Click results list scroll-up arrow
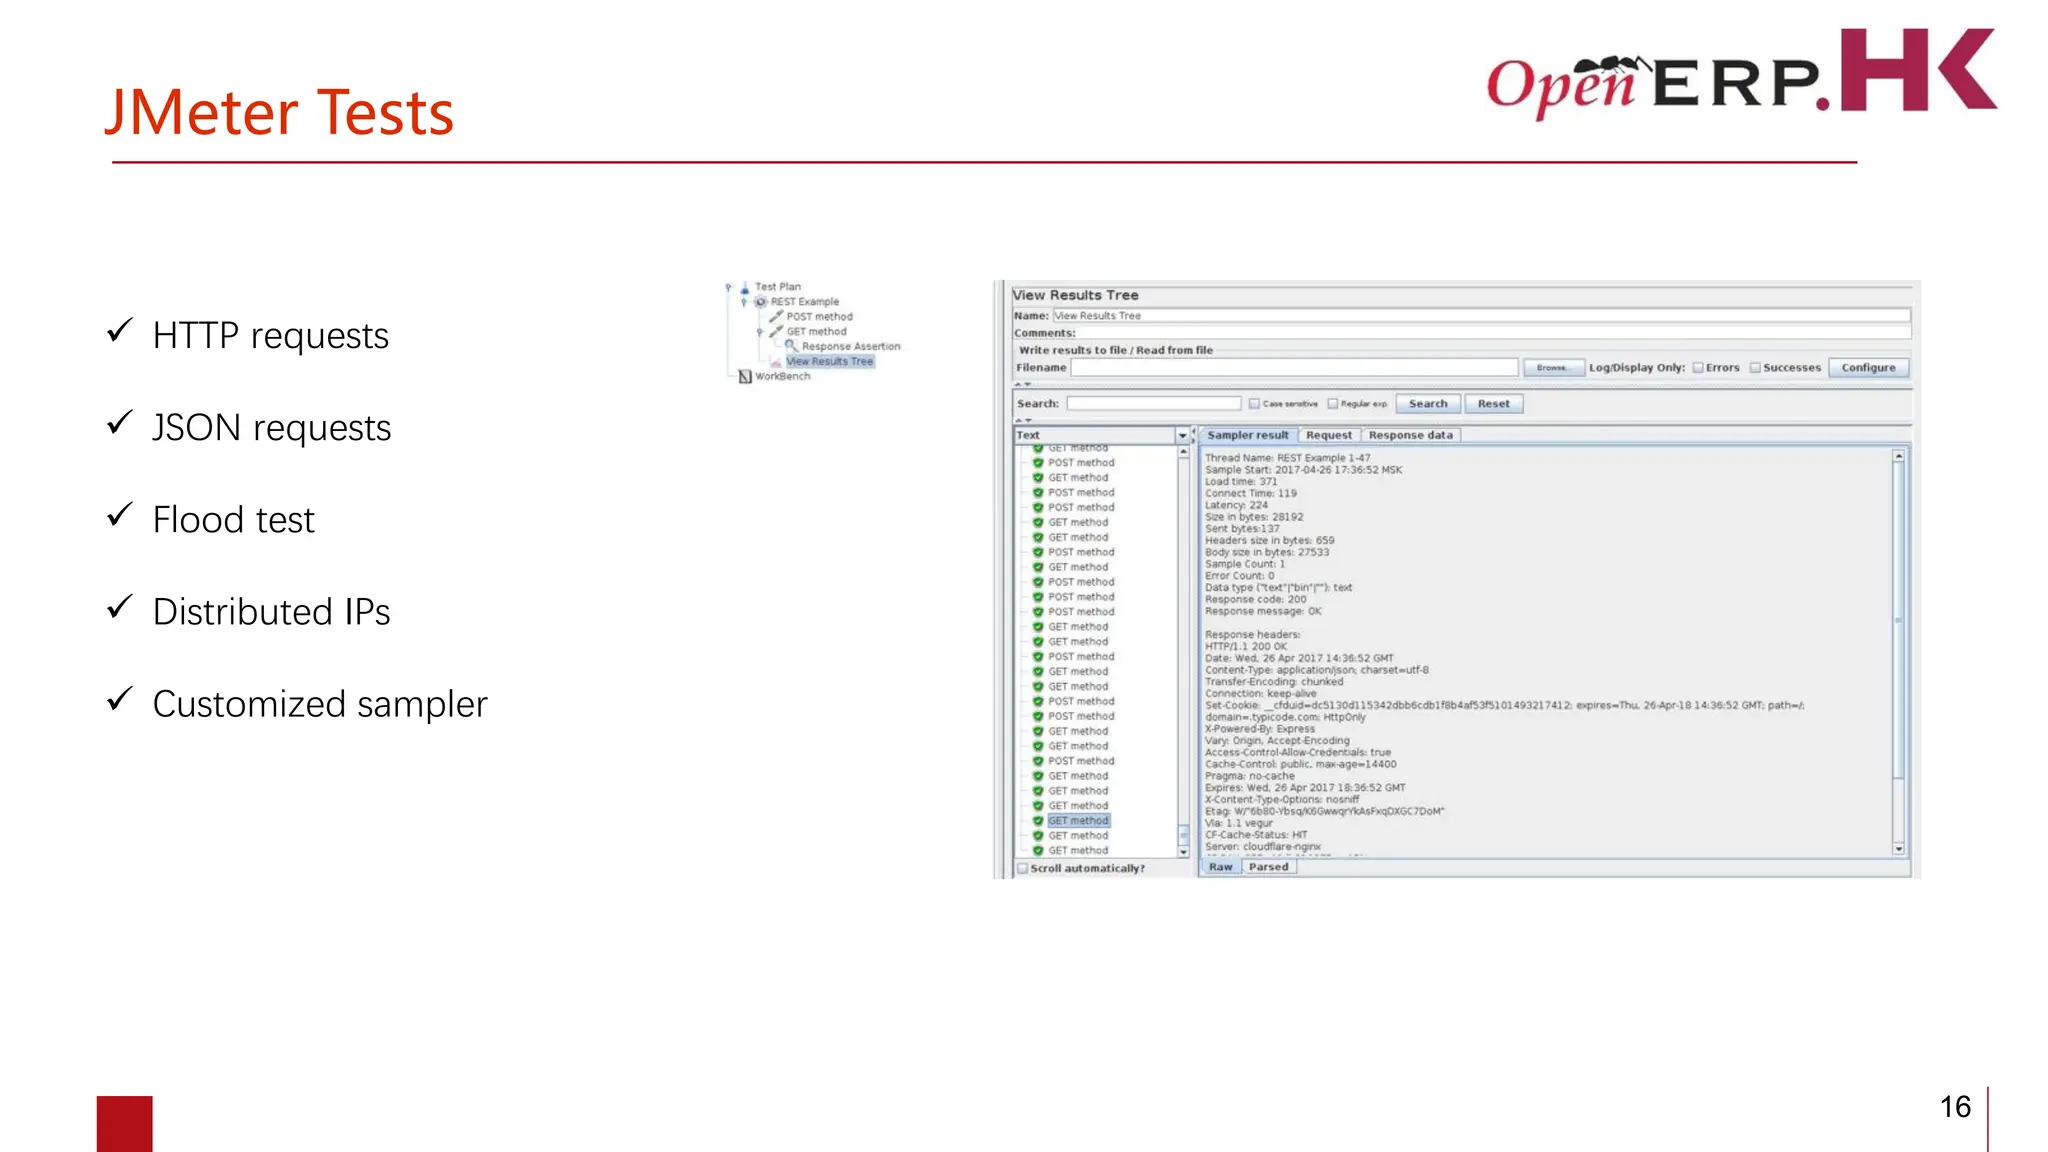 pyautogui.click(x=1183, y=453)
